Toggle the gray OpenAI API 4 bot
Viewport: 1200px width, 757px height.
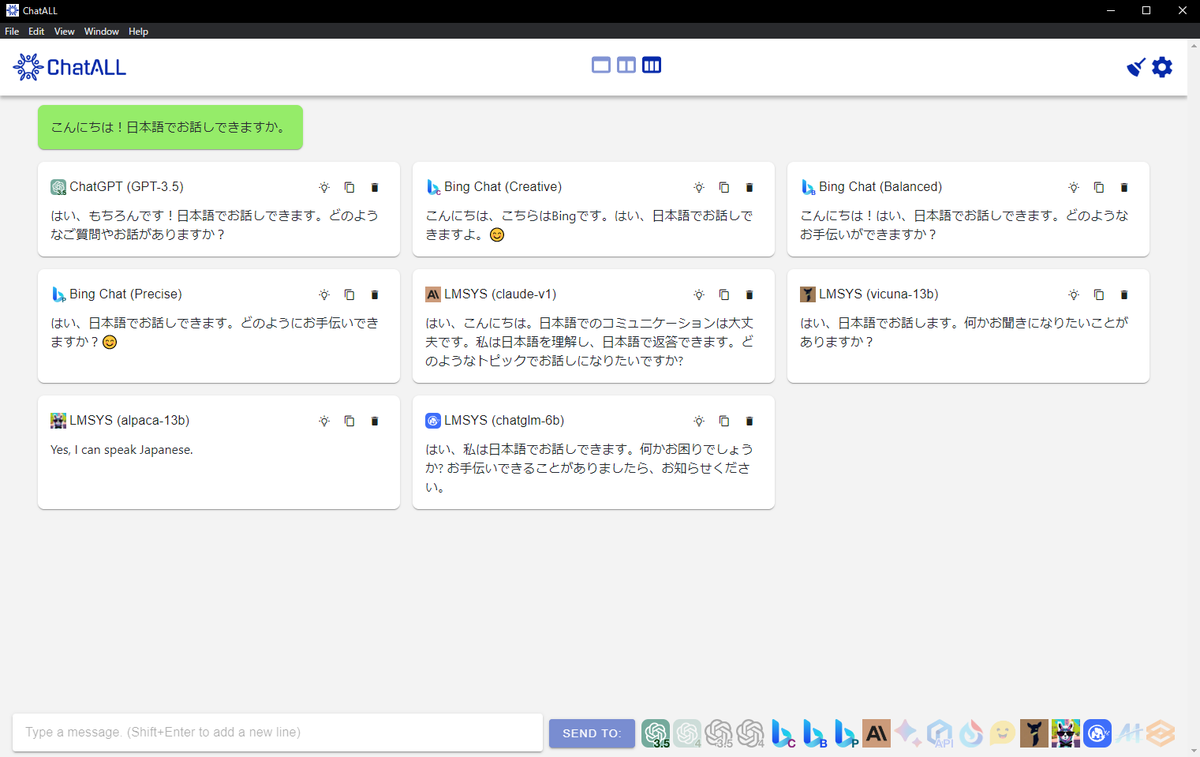click(x=751, y=733)
